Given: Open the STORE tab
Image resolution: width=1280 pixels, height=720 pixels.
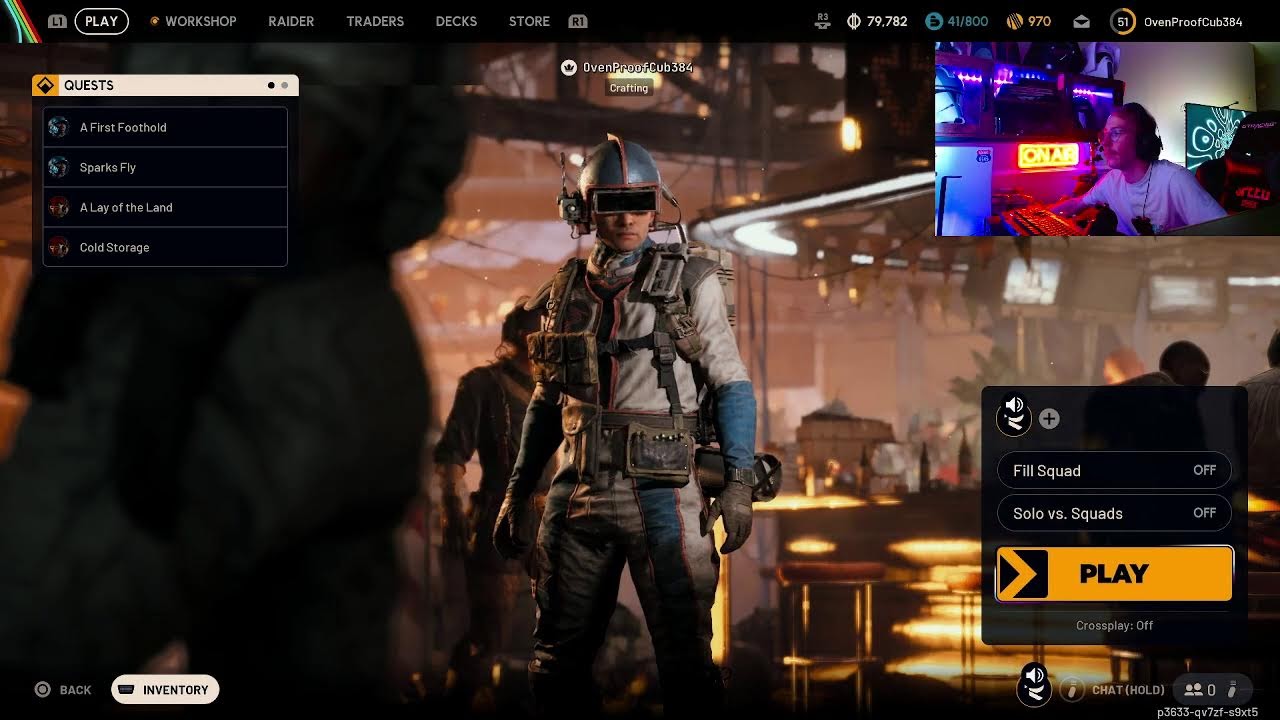Looking at the screenshot, I should (529, 21).
